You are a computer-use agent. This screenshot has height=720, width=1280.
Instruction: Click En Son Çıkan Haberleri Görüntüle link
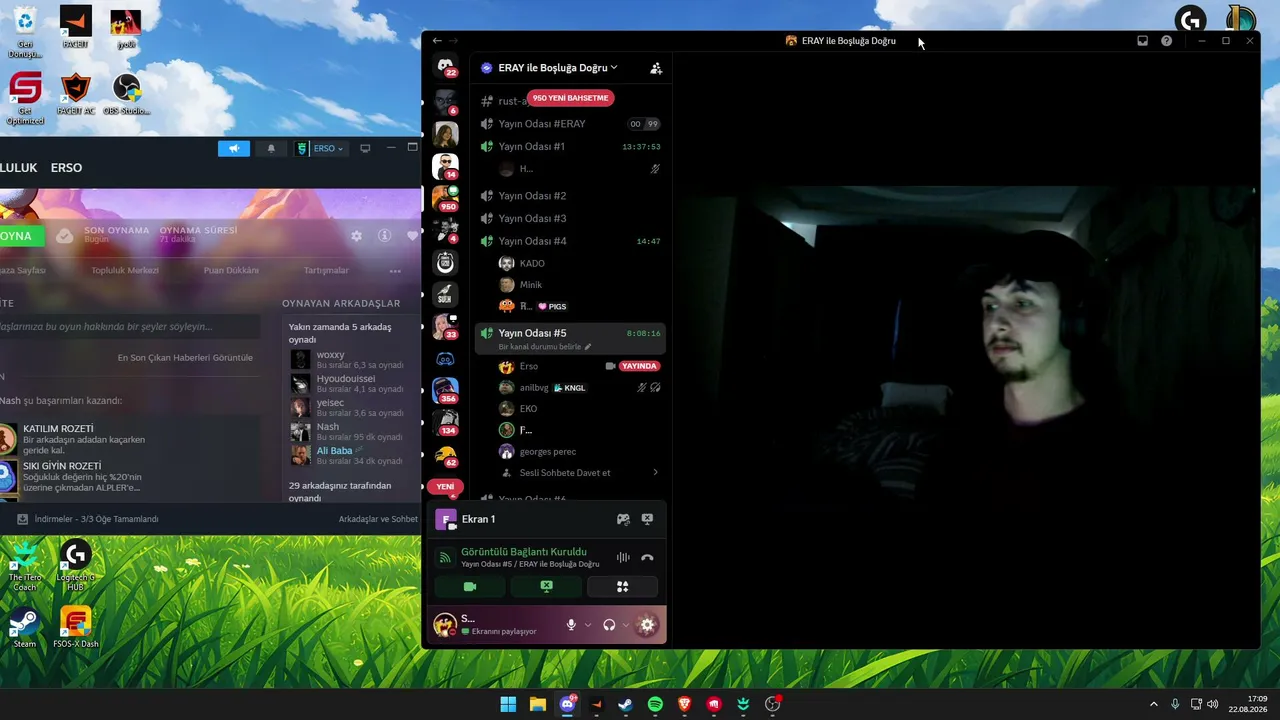[x=185, y=358]
